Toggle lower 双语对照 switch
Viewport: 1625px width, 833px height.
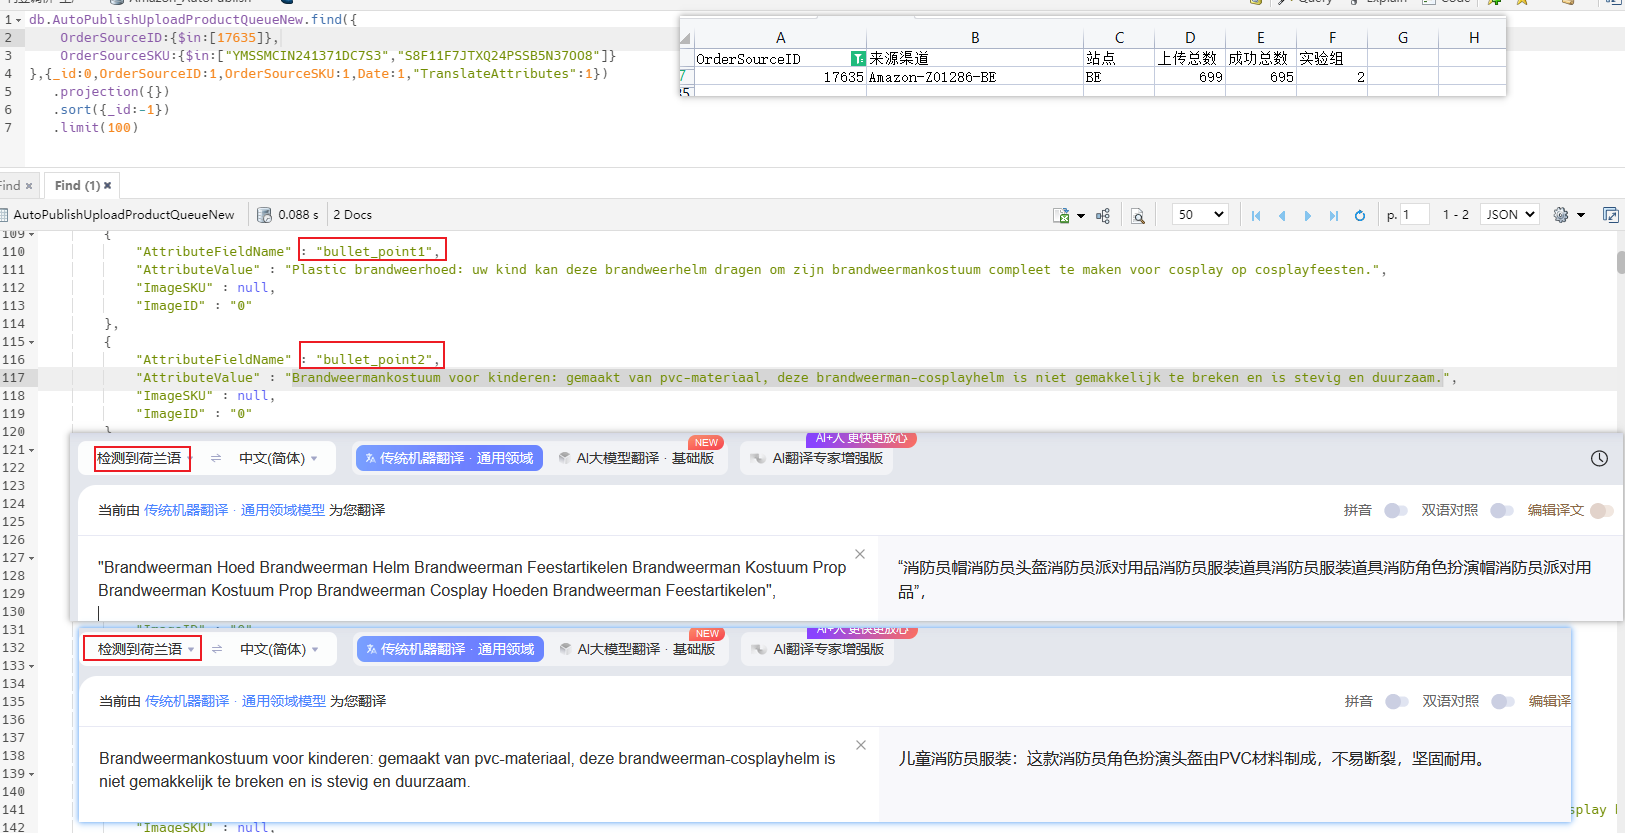(x=1502, y=701)
